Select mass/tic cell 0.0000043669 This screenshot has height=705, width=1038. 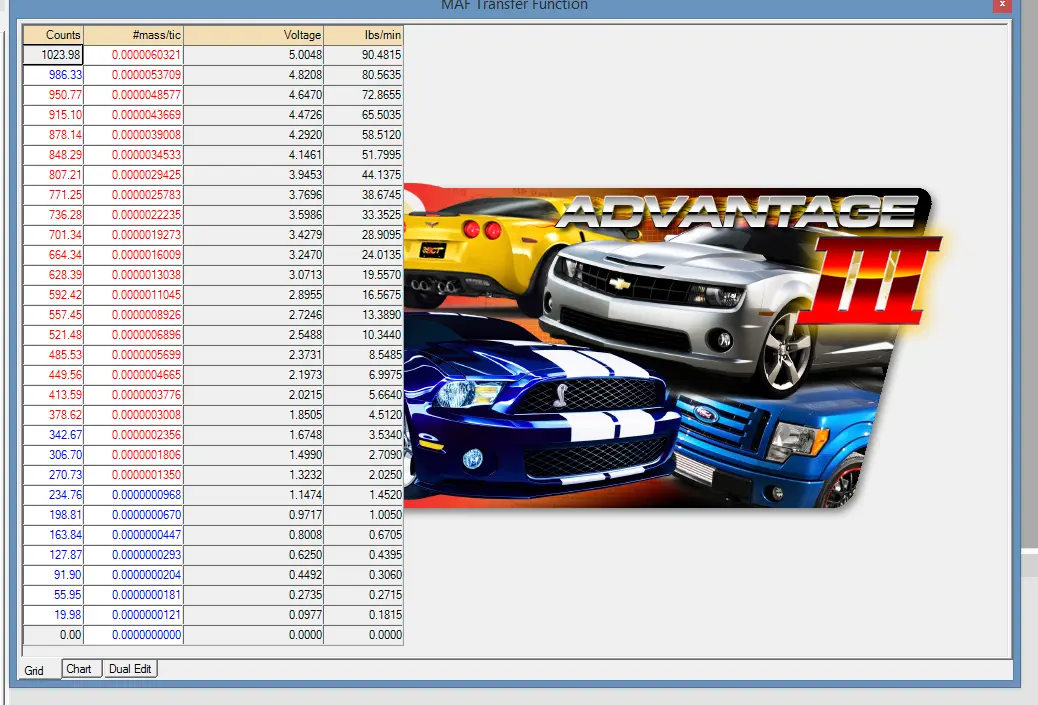point(133,115)
